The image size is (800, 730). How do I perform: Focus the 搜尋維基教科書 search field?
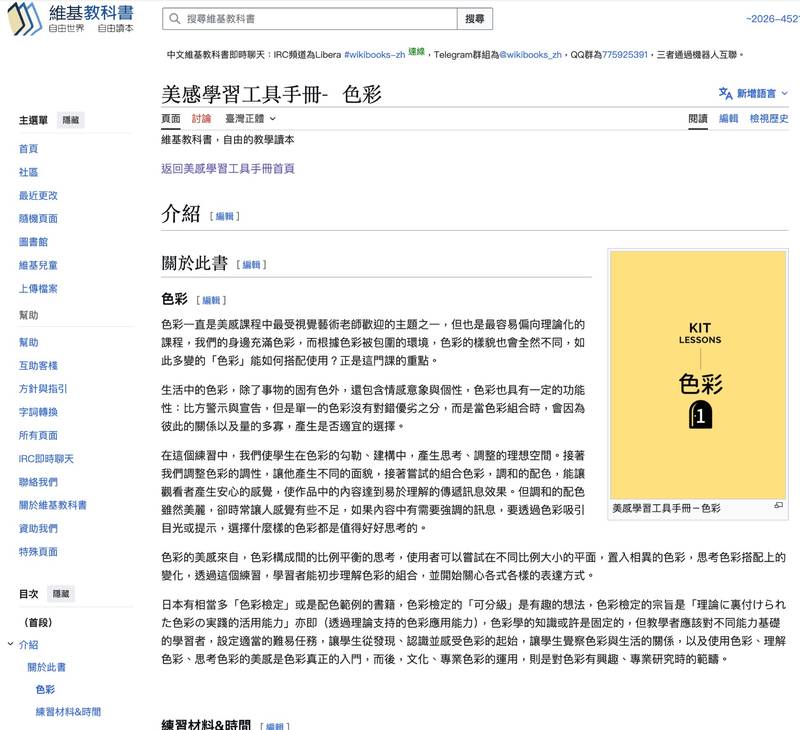click(x=310, y=19)
